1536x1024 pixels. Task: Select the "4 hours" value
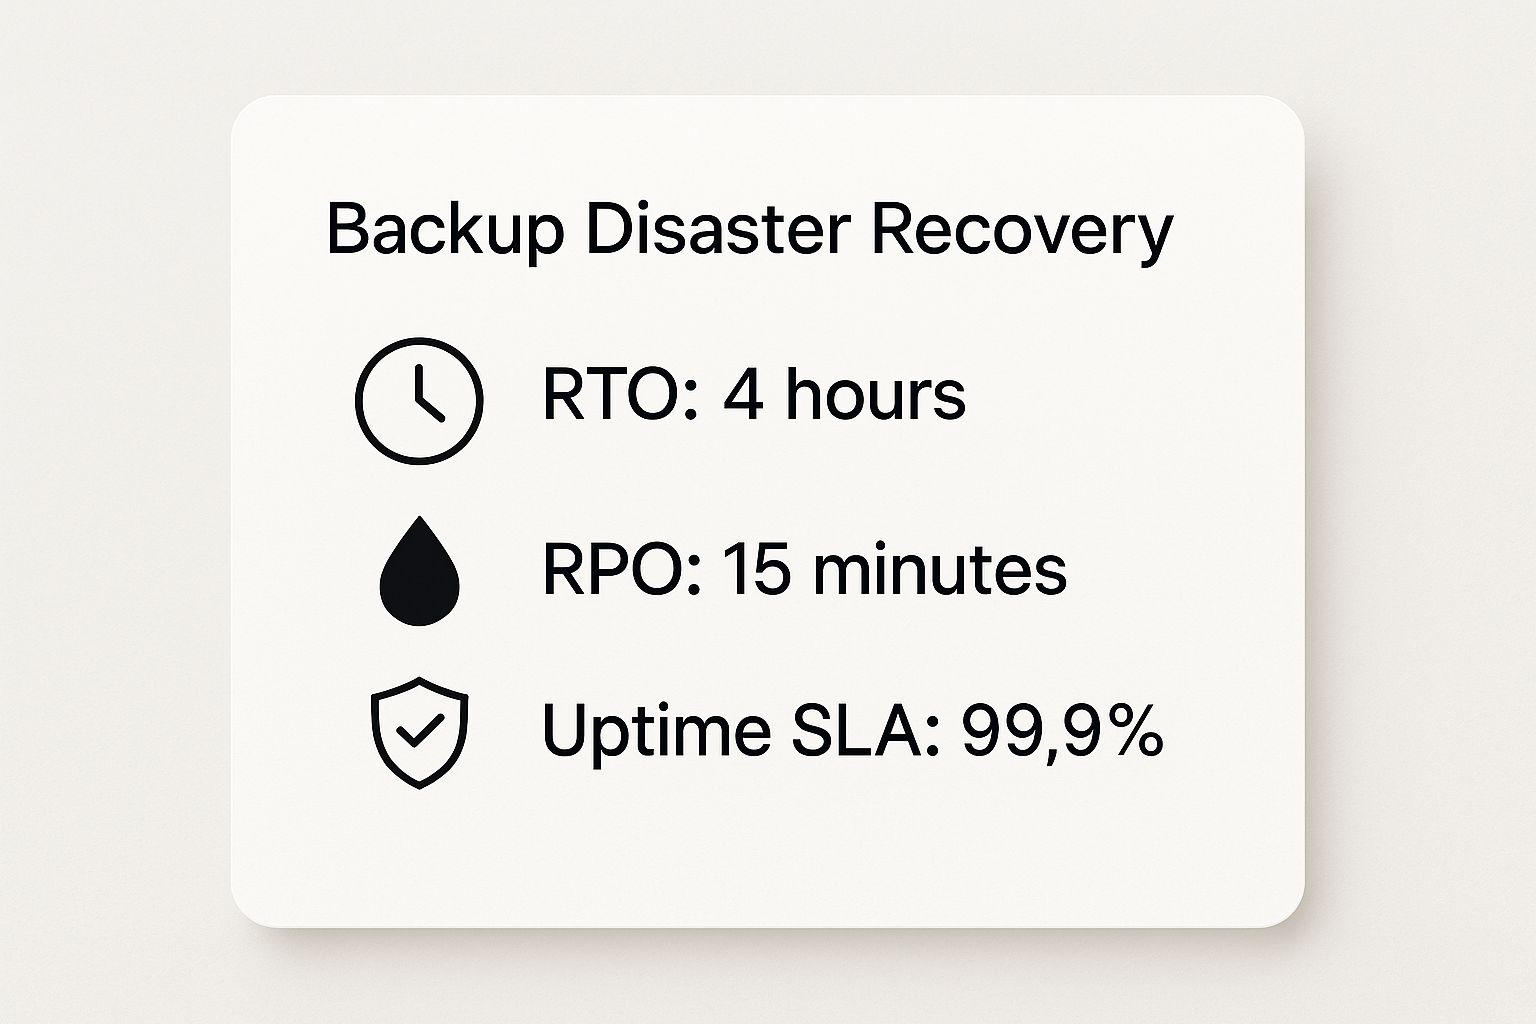pos(843,394)
